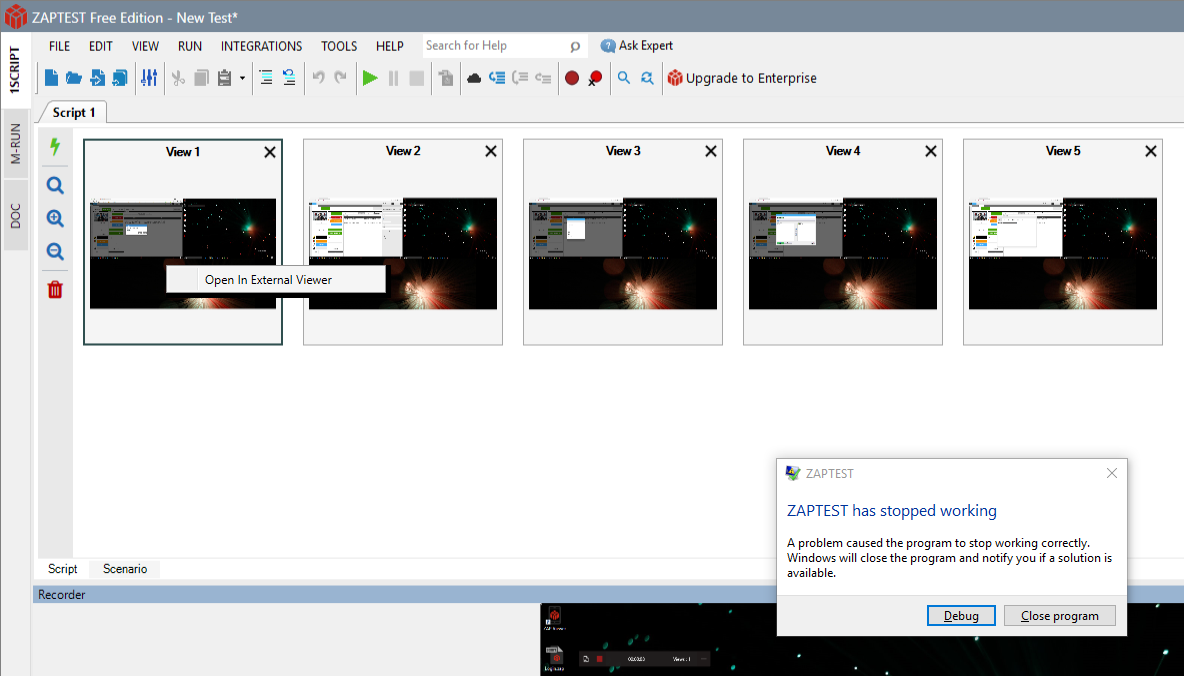This screenshot has height=676, width=1184.
Task: Click Debug in the ZAPTEST error dialog
Action: tap(961, 616)
